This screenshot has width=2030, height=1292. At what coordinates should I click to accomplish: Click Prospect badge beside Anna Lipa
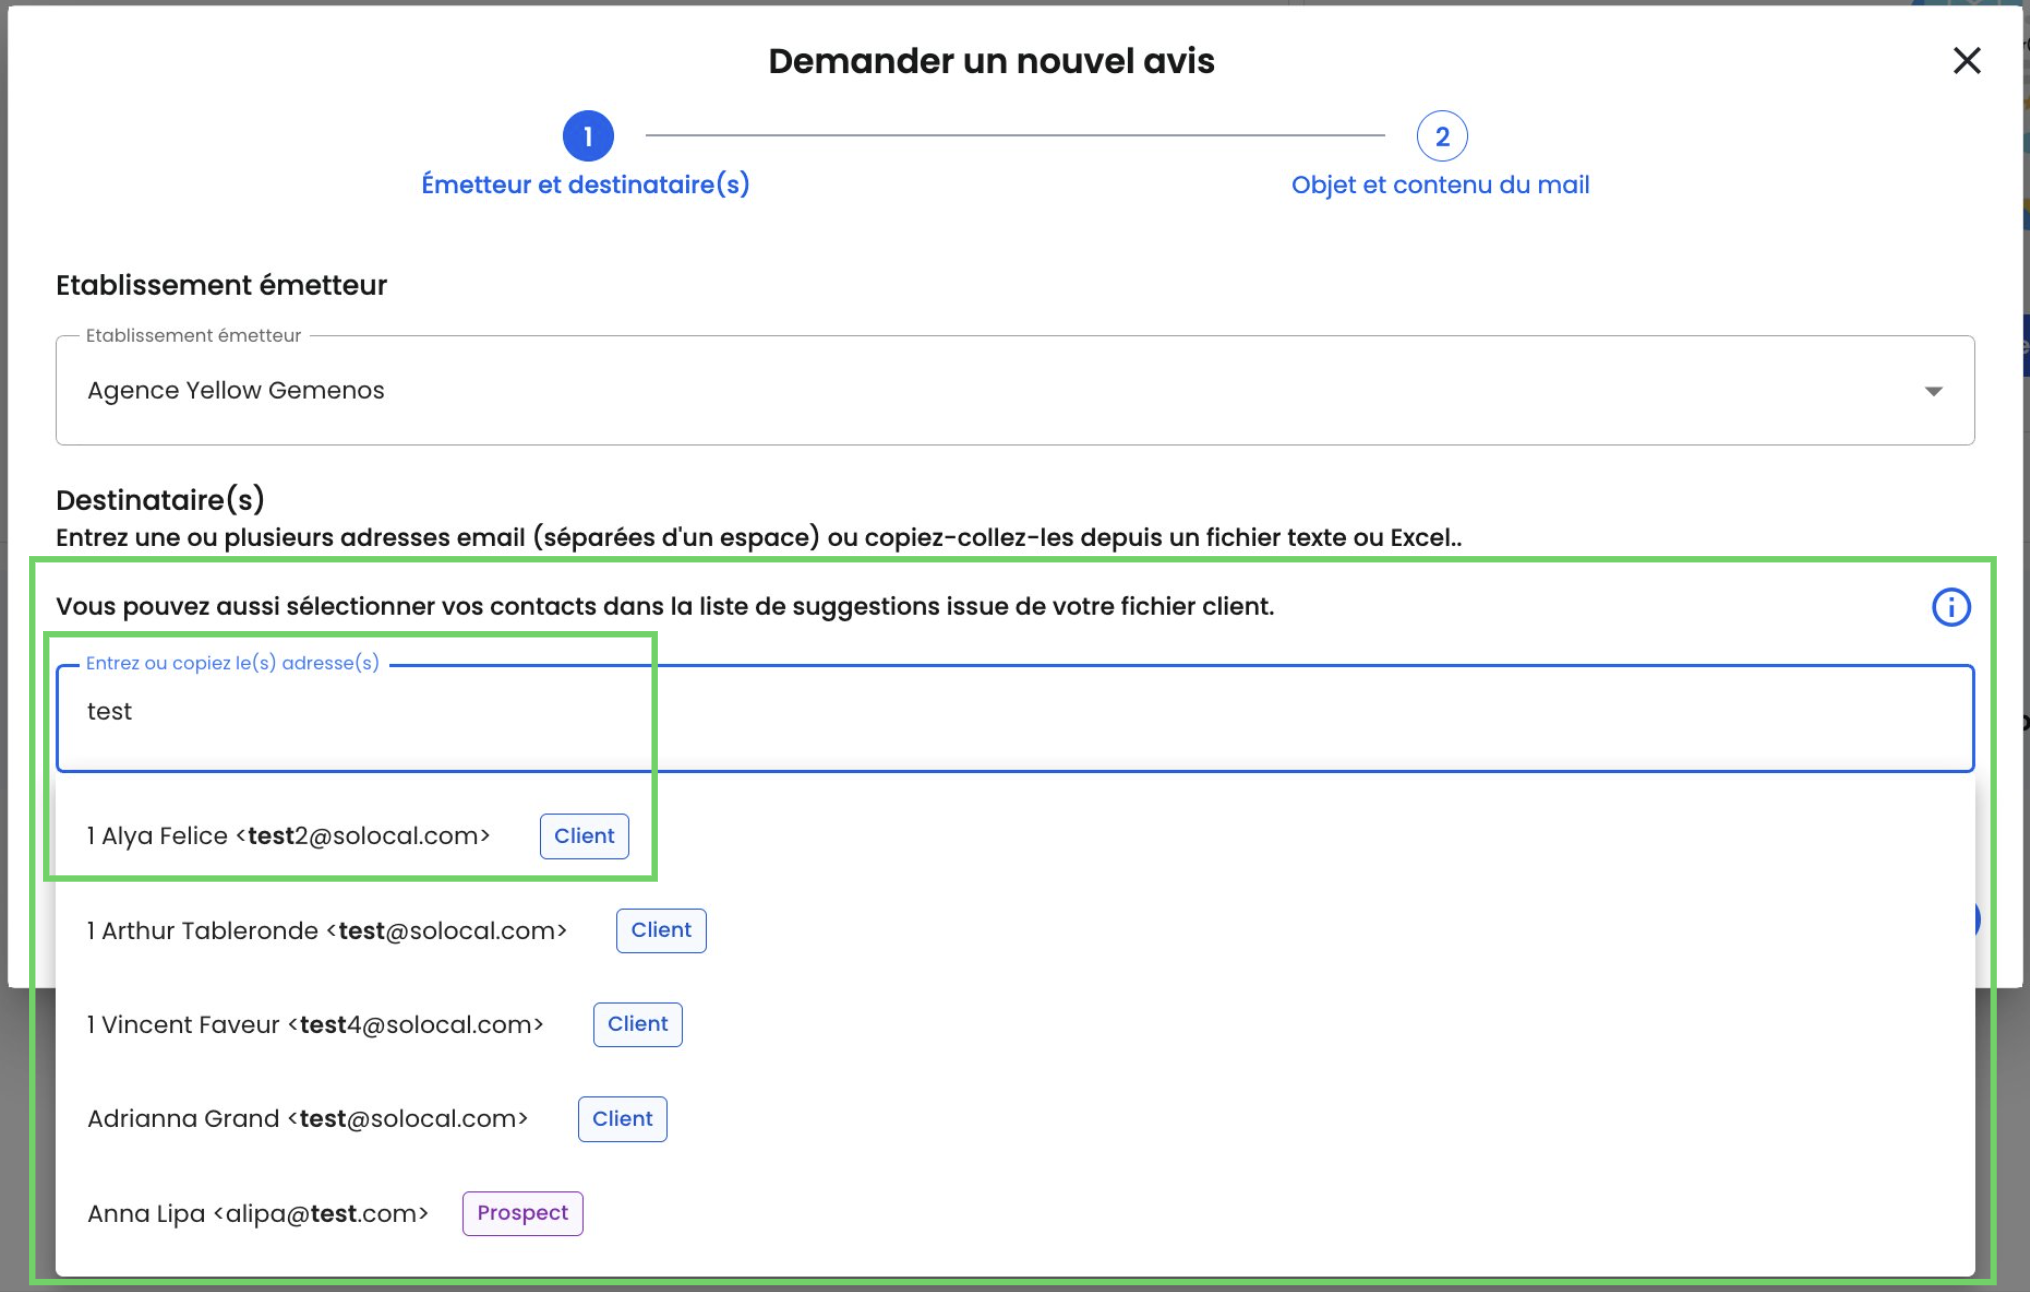522,1213
